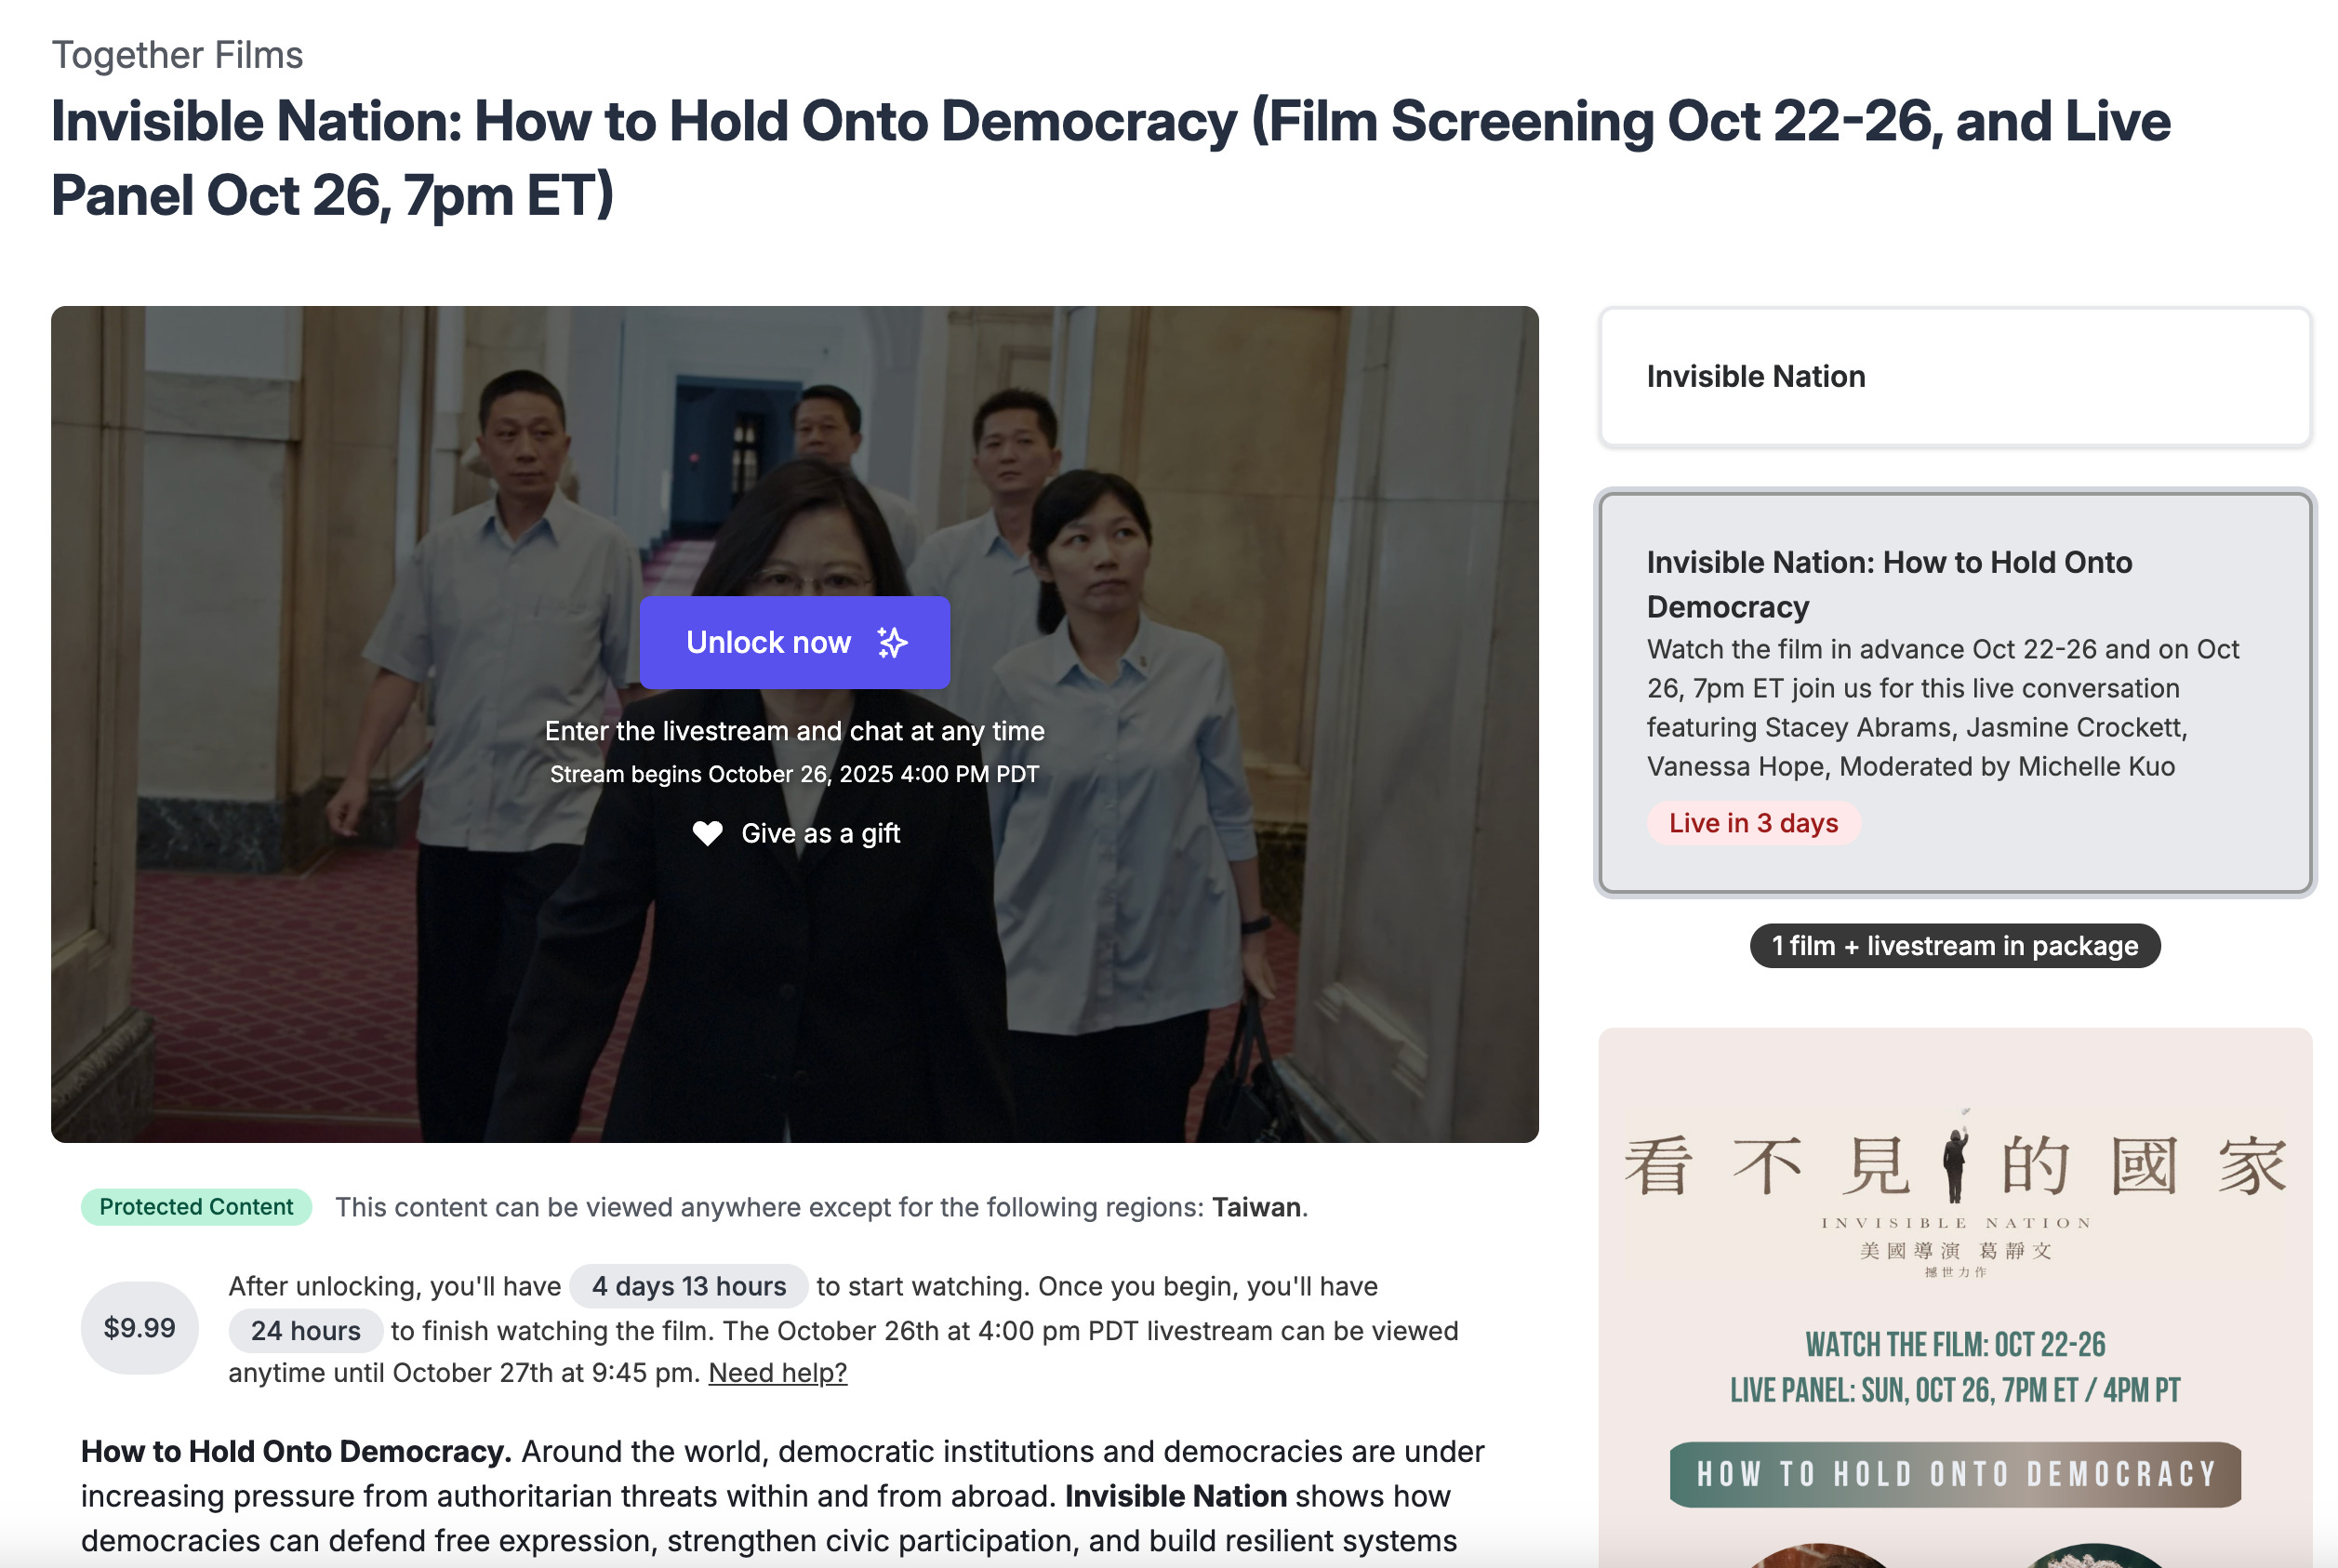Open the Together Films publisher link

pyautogui.click(x=177, y=55)
